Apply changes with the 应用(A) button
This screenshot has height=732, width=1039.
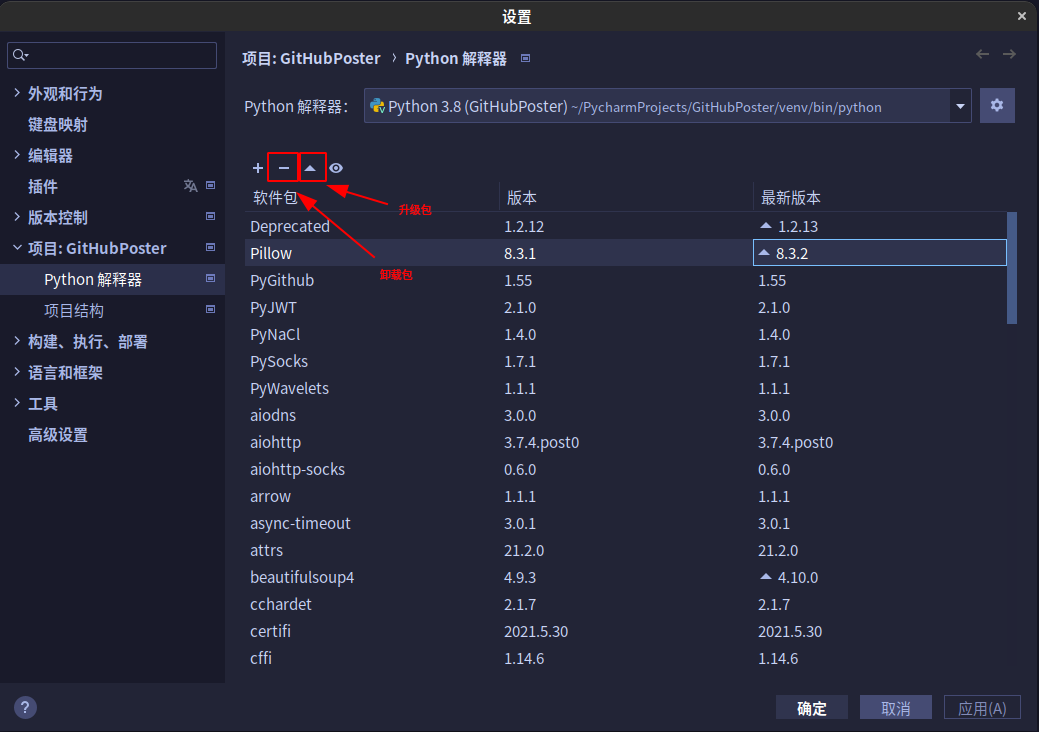tap(982, 707)
